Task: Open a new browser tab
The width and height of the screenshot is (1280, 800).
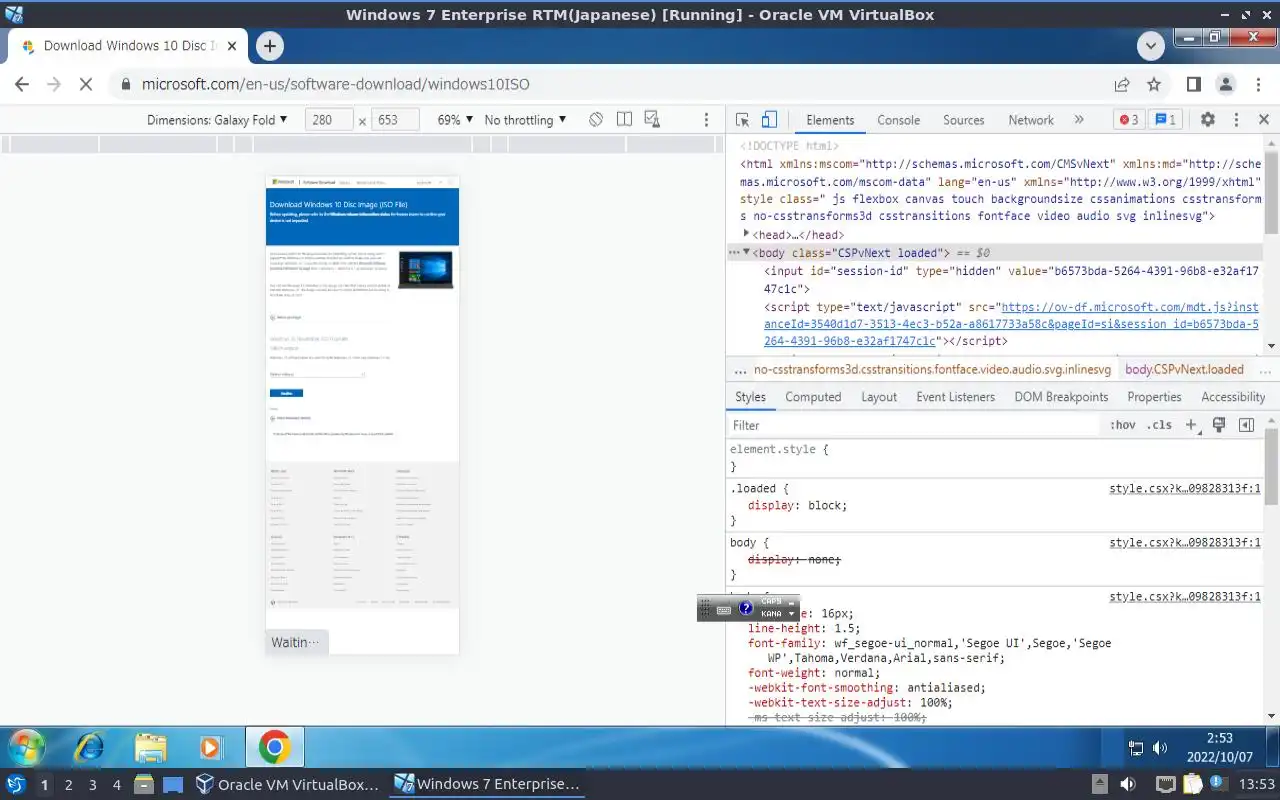Action: tap(269, 46)
